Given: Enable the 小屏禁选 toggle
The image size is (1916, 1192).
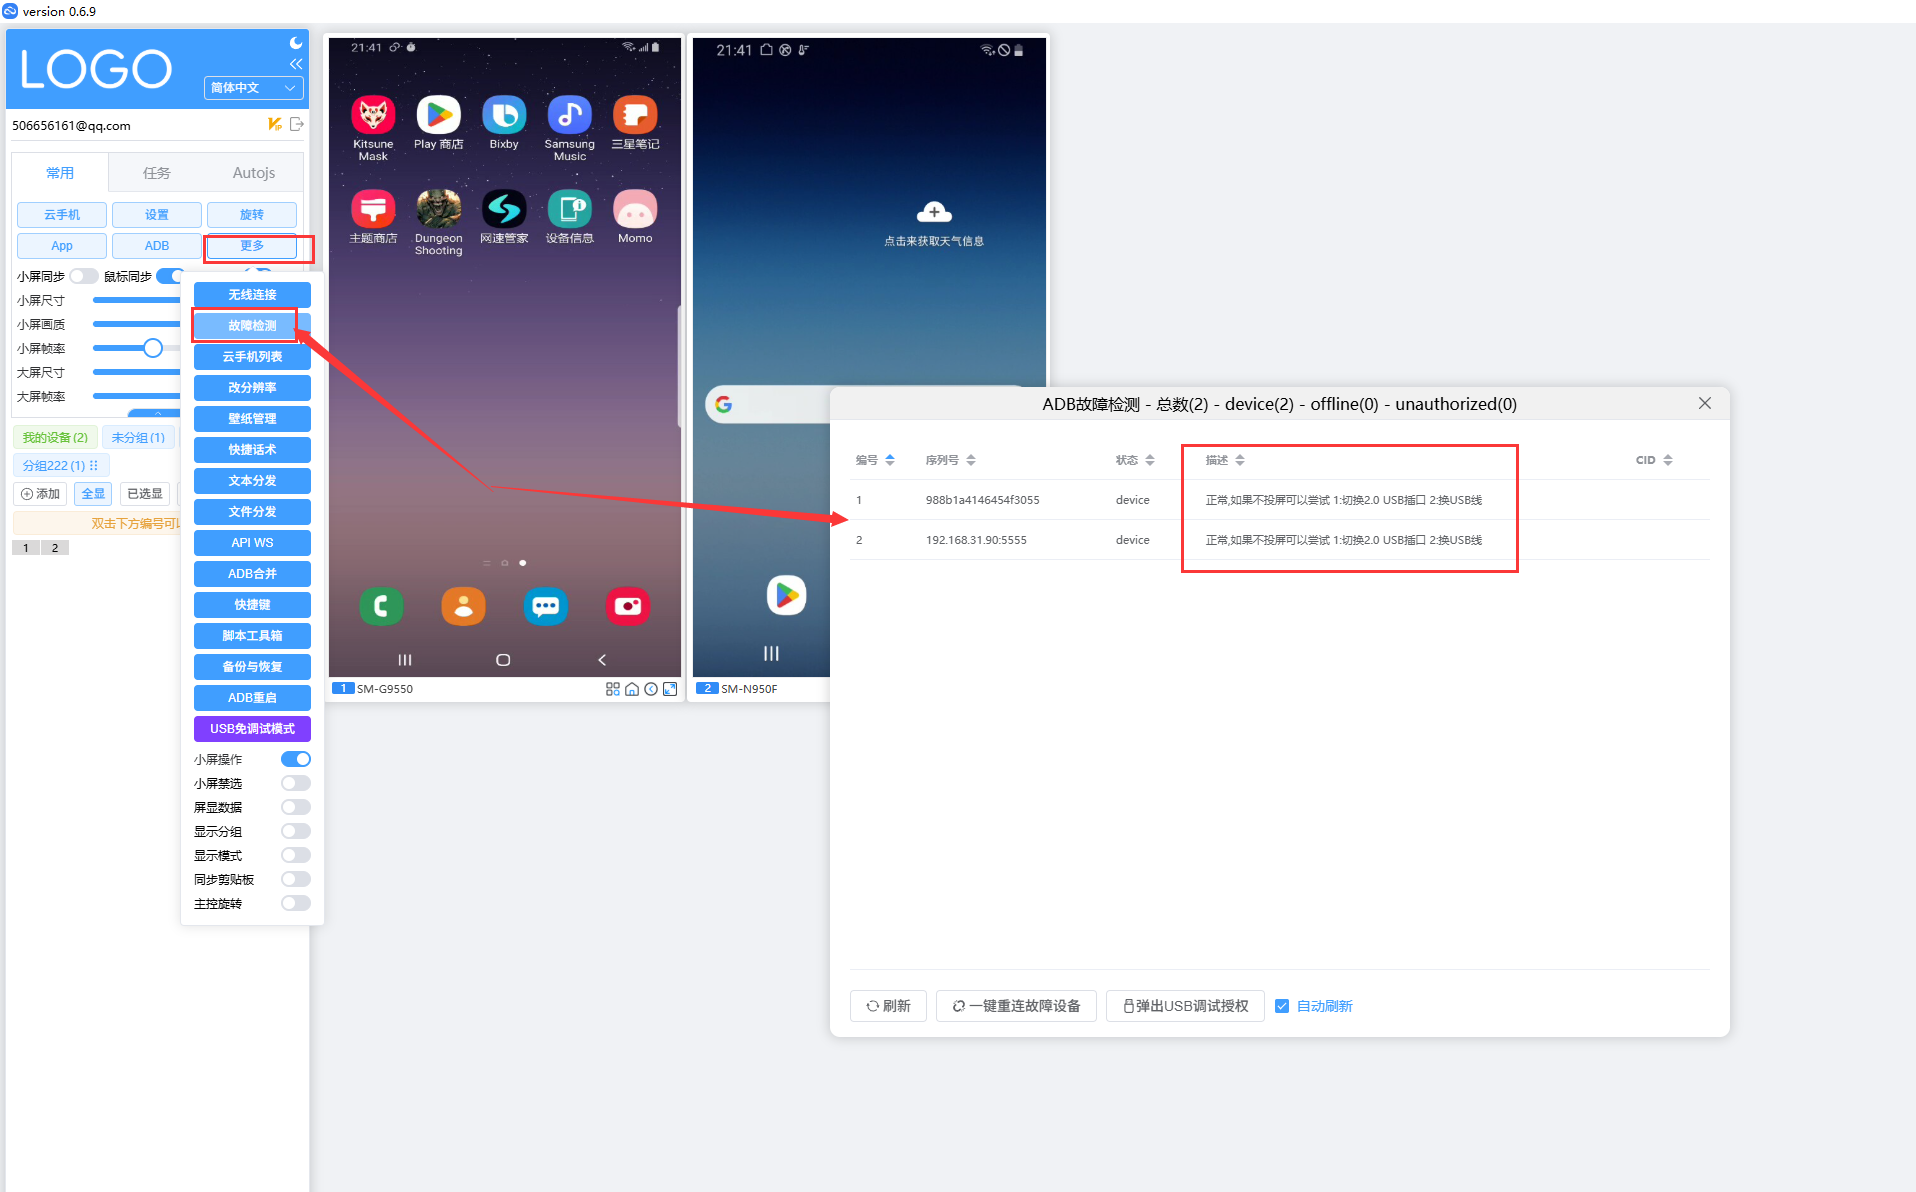Looking at the screenshot, I should pos(295,783).
